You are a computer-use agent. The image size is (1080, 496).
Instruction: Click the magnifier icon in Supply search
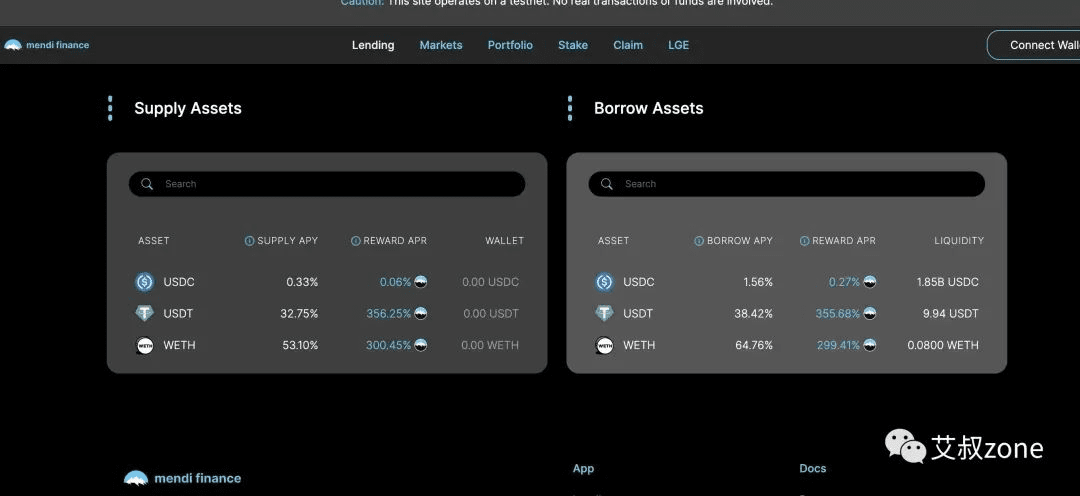pos(147,184)
